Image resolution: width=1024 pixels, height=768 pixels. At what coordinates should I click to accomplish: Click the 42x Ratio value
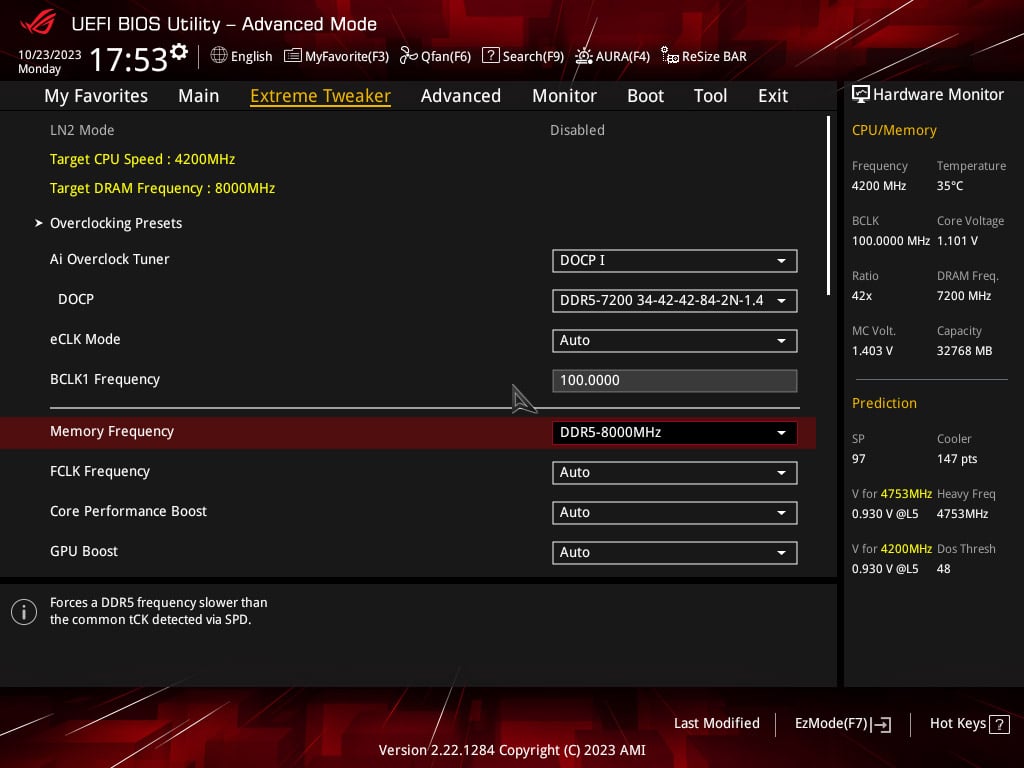[x=861, y=296]
